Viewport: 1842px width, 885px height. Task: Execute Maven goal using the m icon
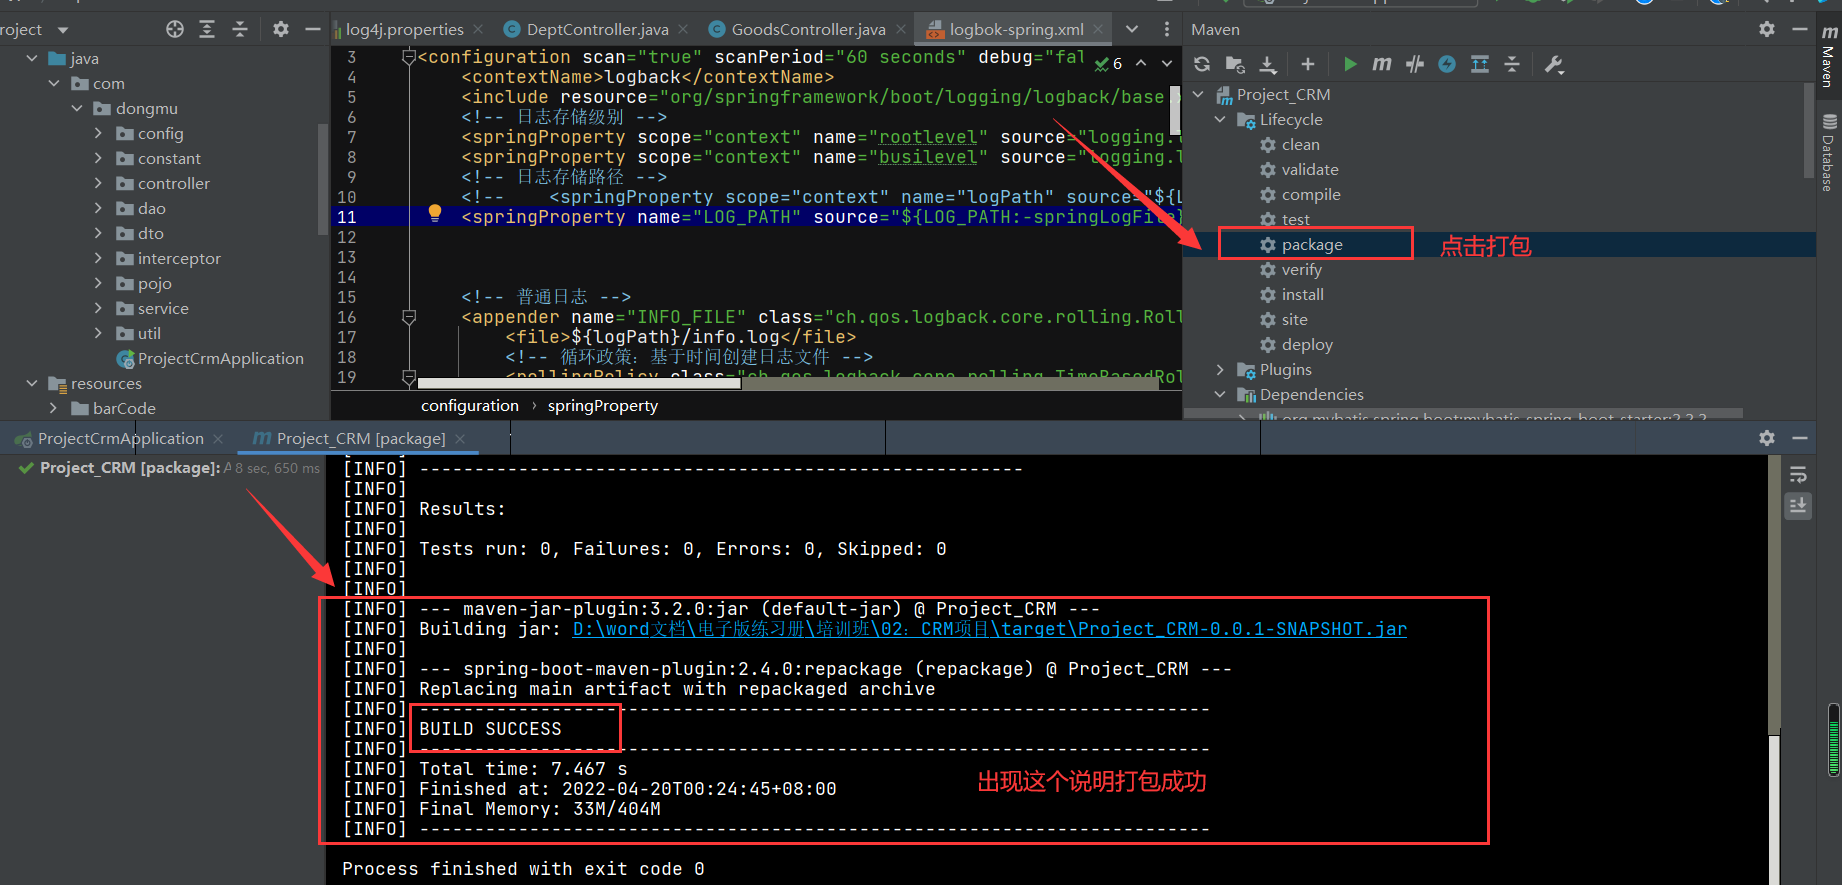(1382, 65)
